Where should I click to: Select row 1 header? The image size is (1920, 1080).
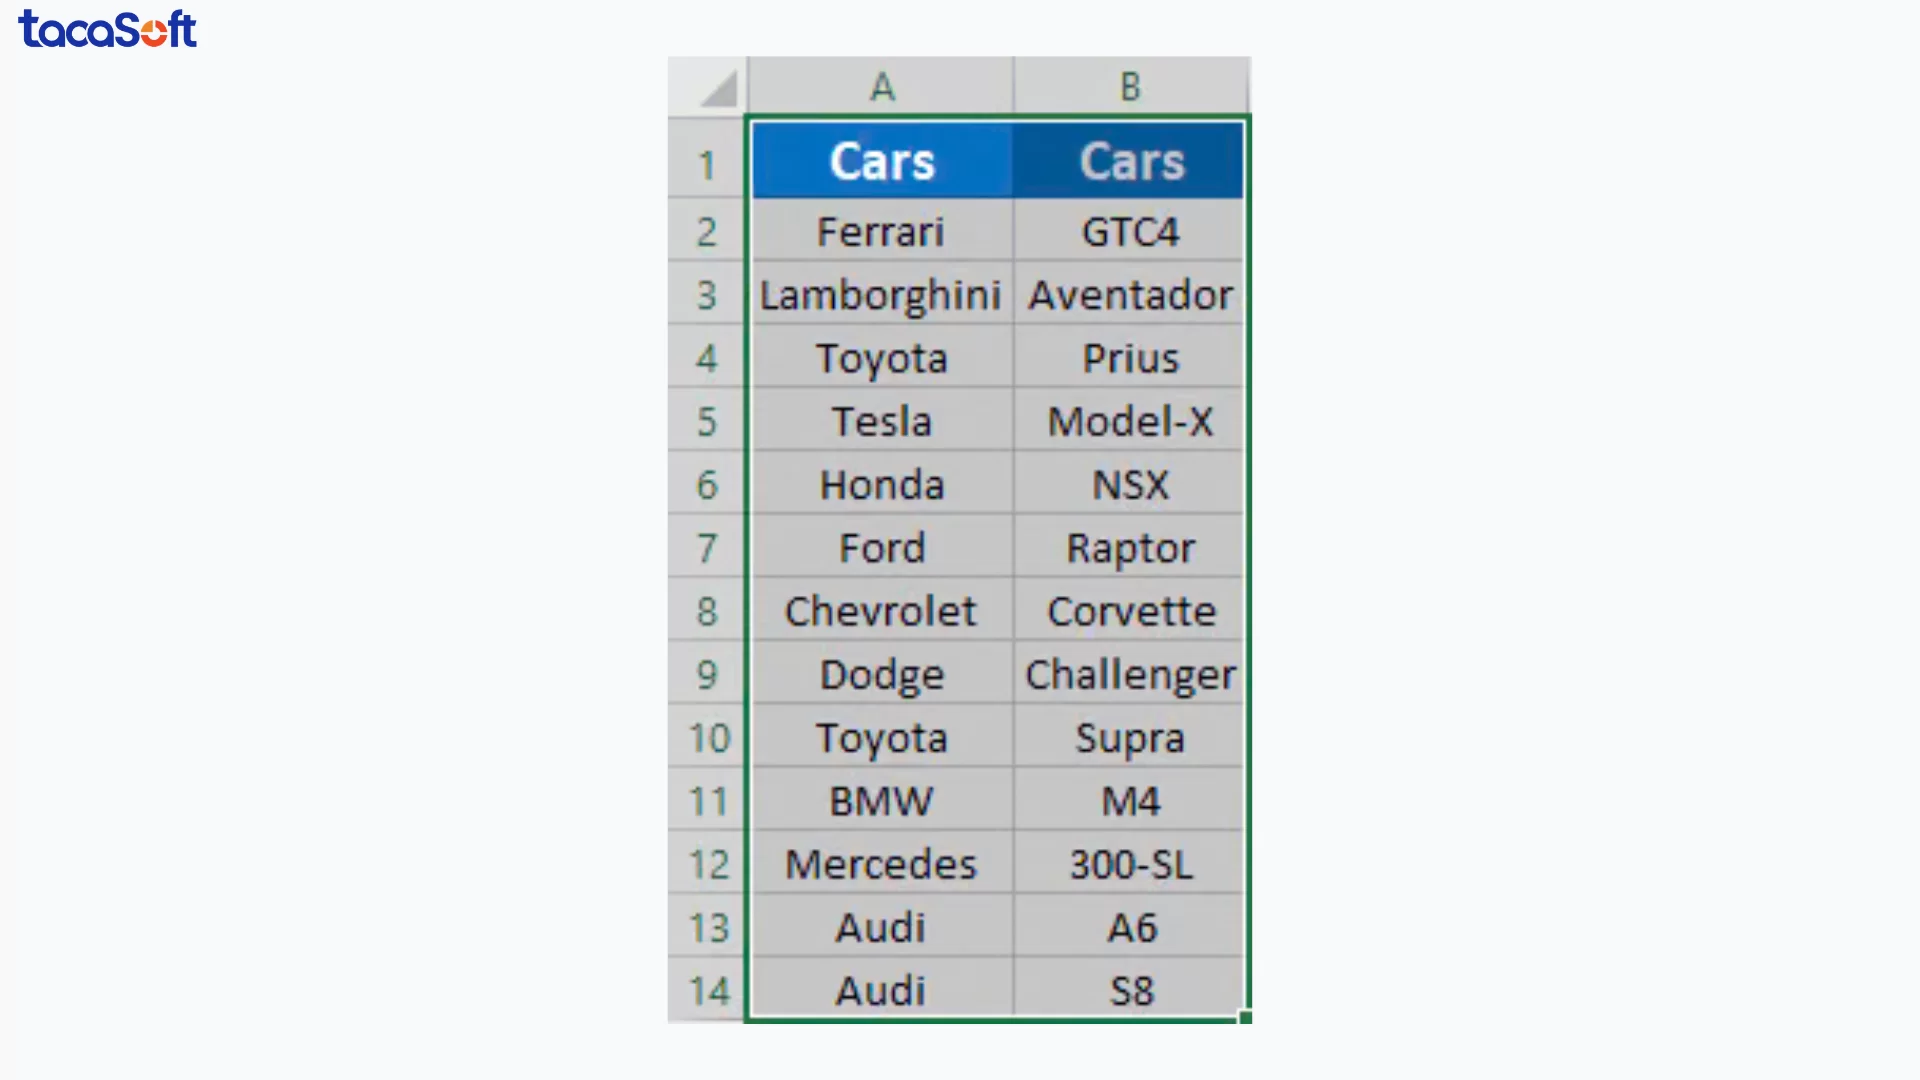[x=706, y=161]
